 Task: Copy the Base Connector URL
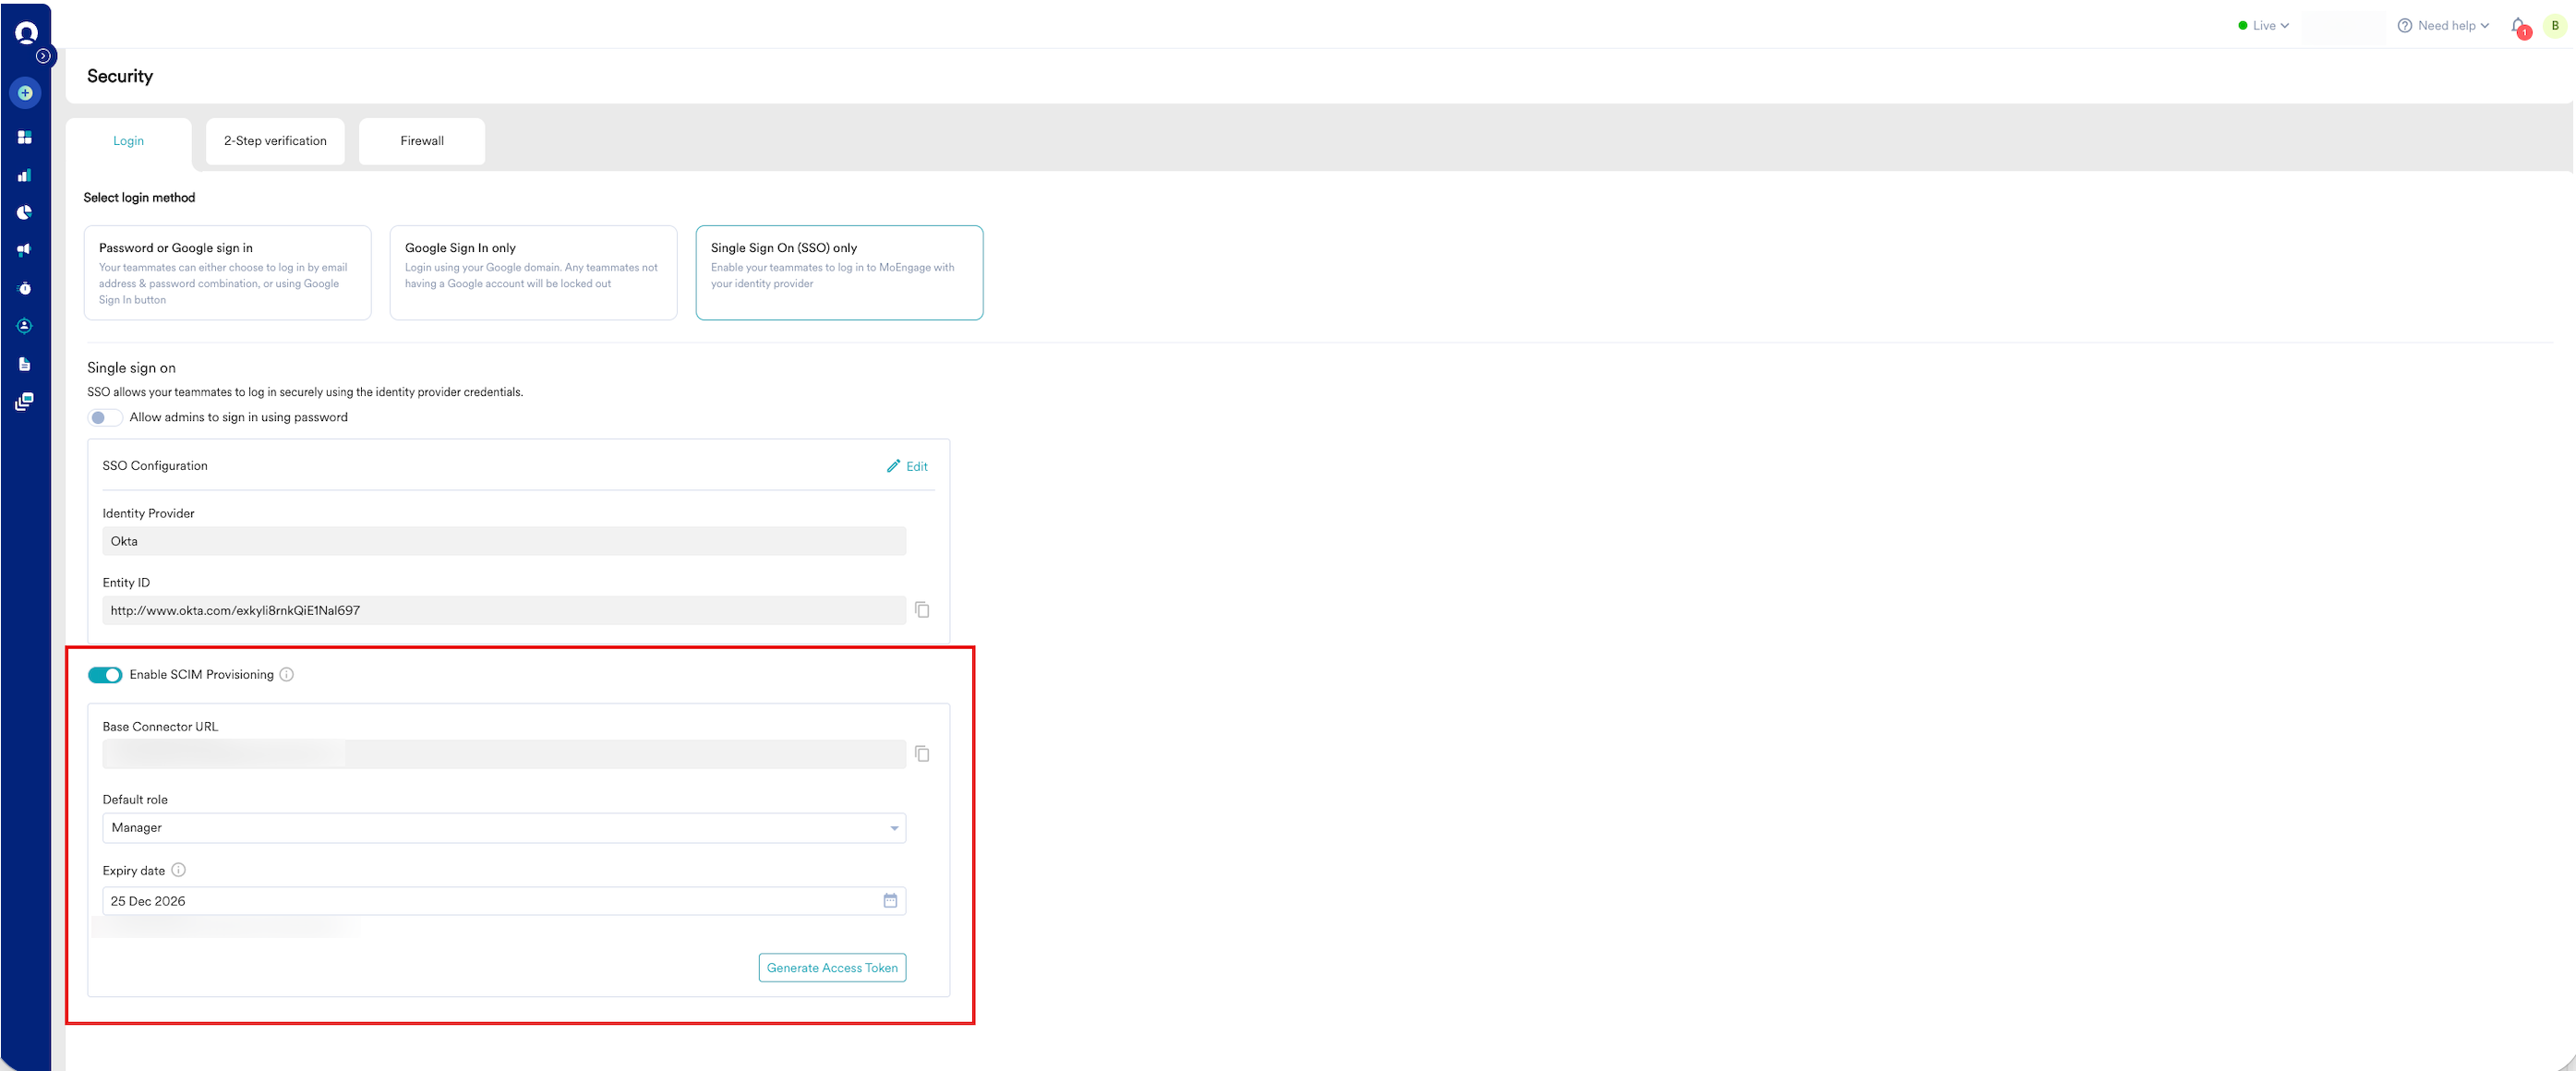tap(922, 754)
